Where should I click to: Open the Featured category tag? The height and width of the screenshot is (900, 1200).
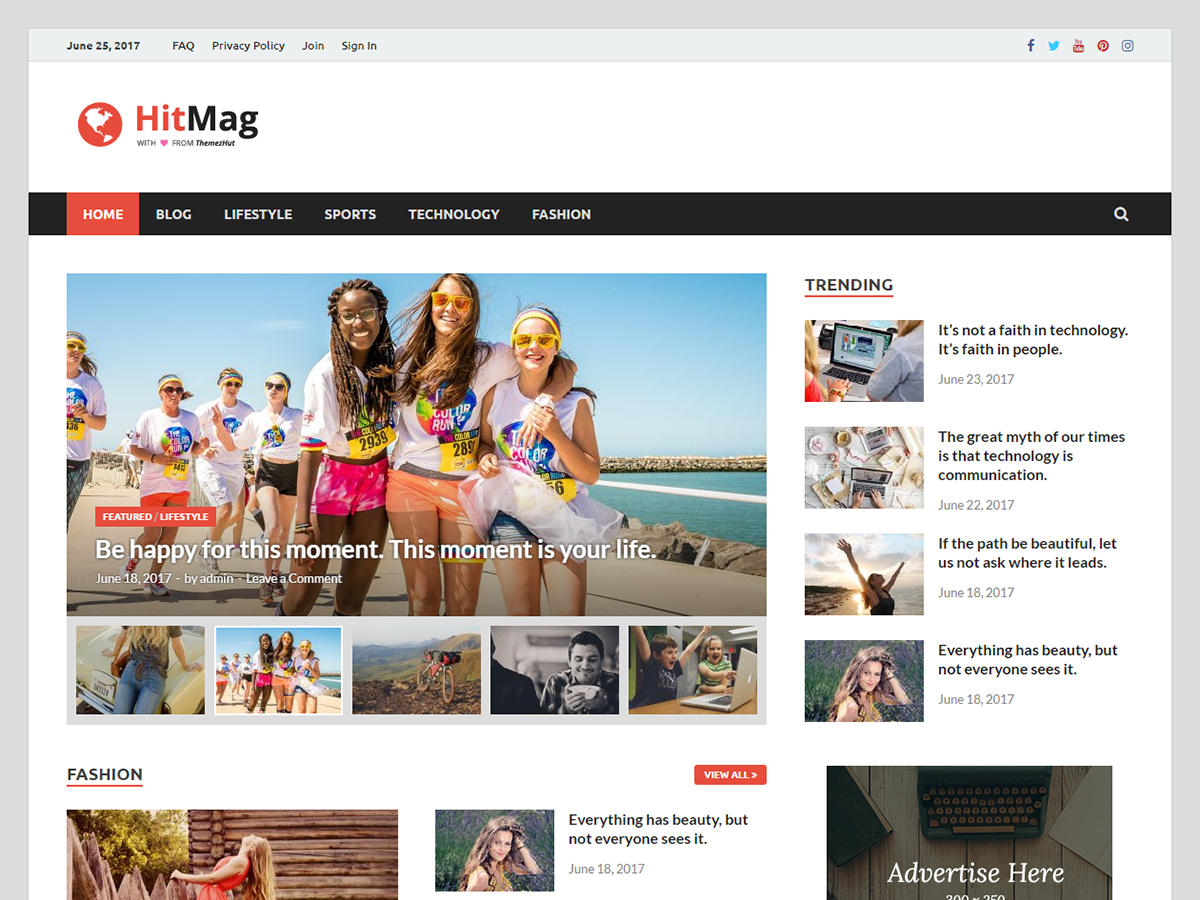tap(127, 517)
